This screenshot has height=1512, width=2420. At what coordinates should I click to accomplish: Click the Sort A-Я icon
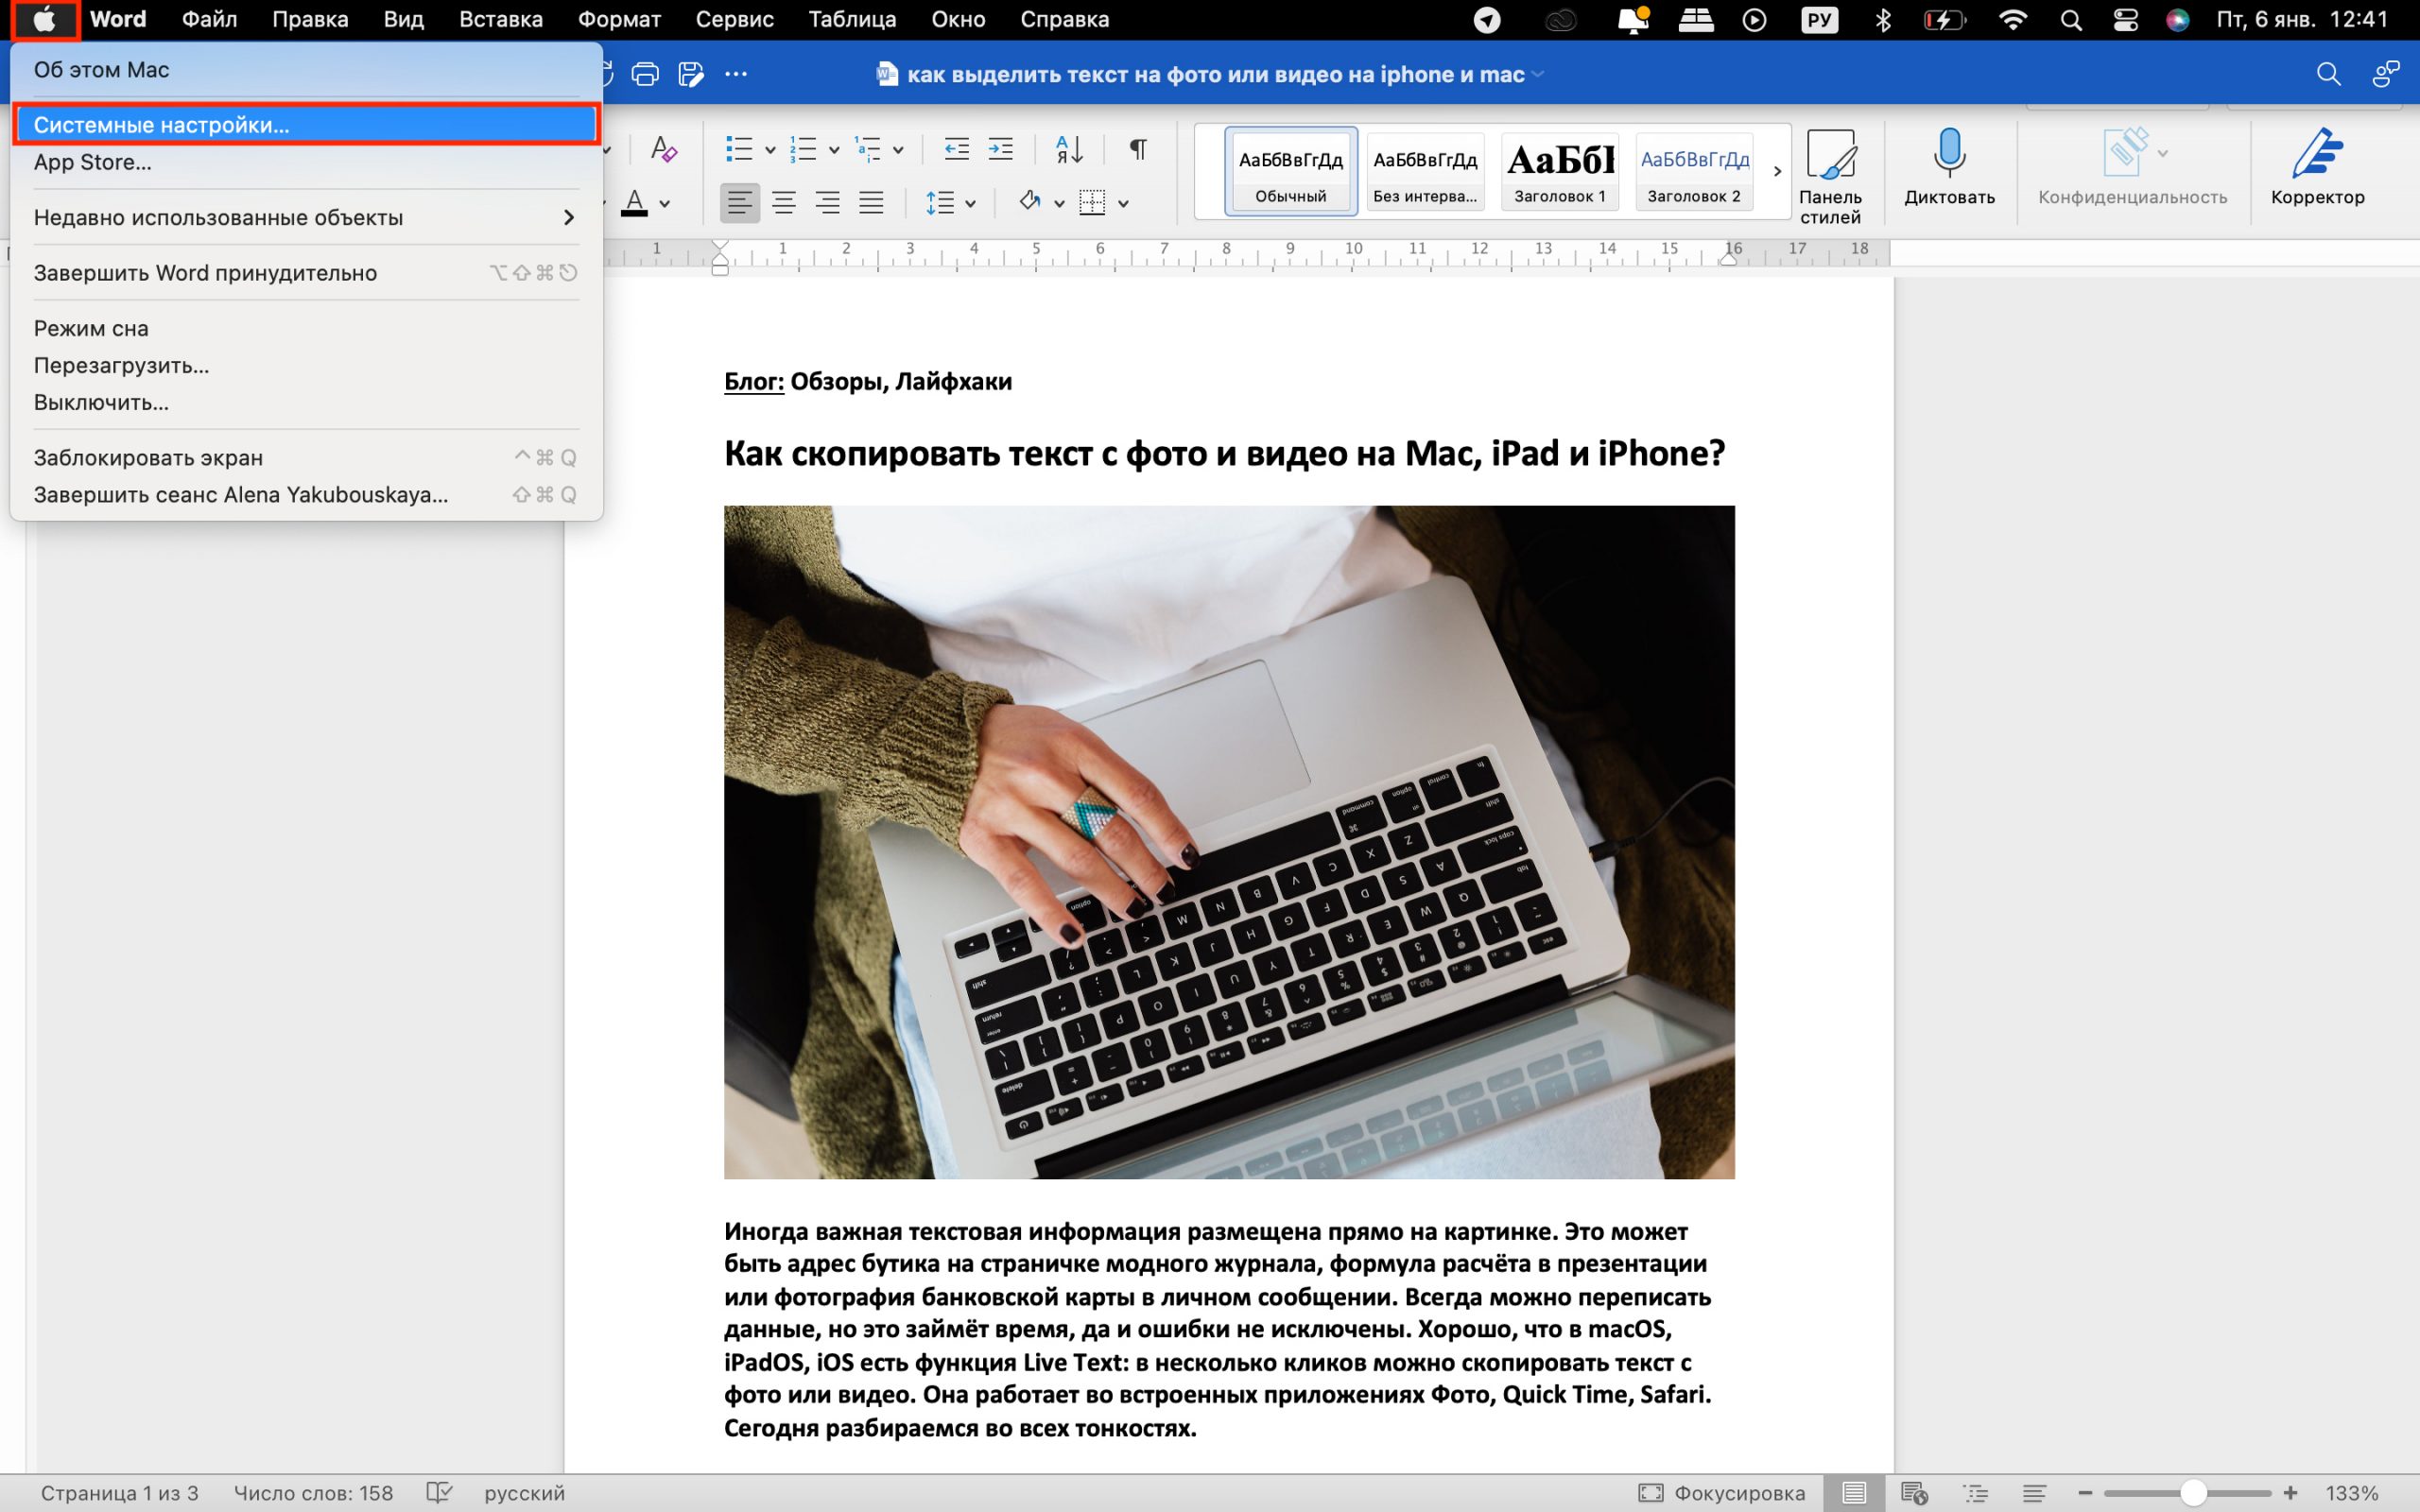pyautogui.click(x=1069, y=149)
